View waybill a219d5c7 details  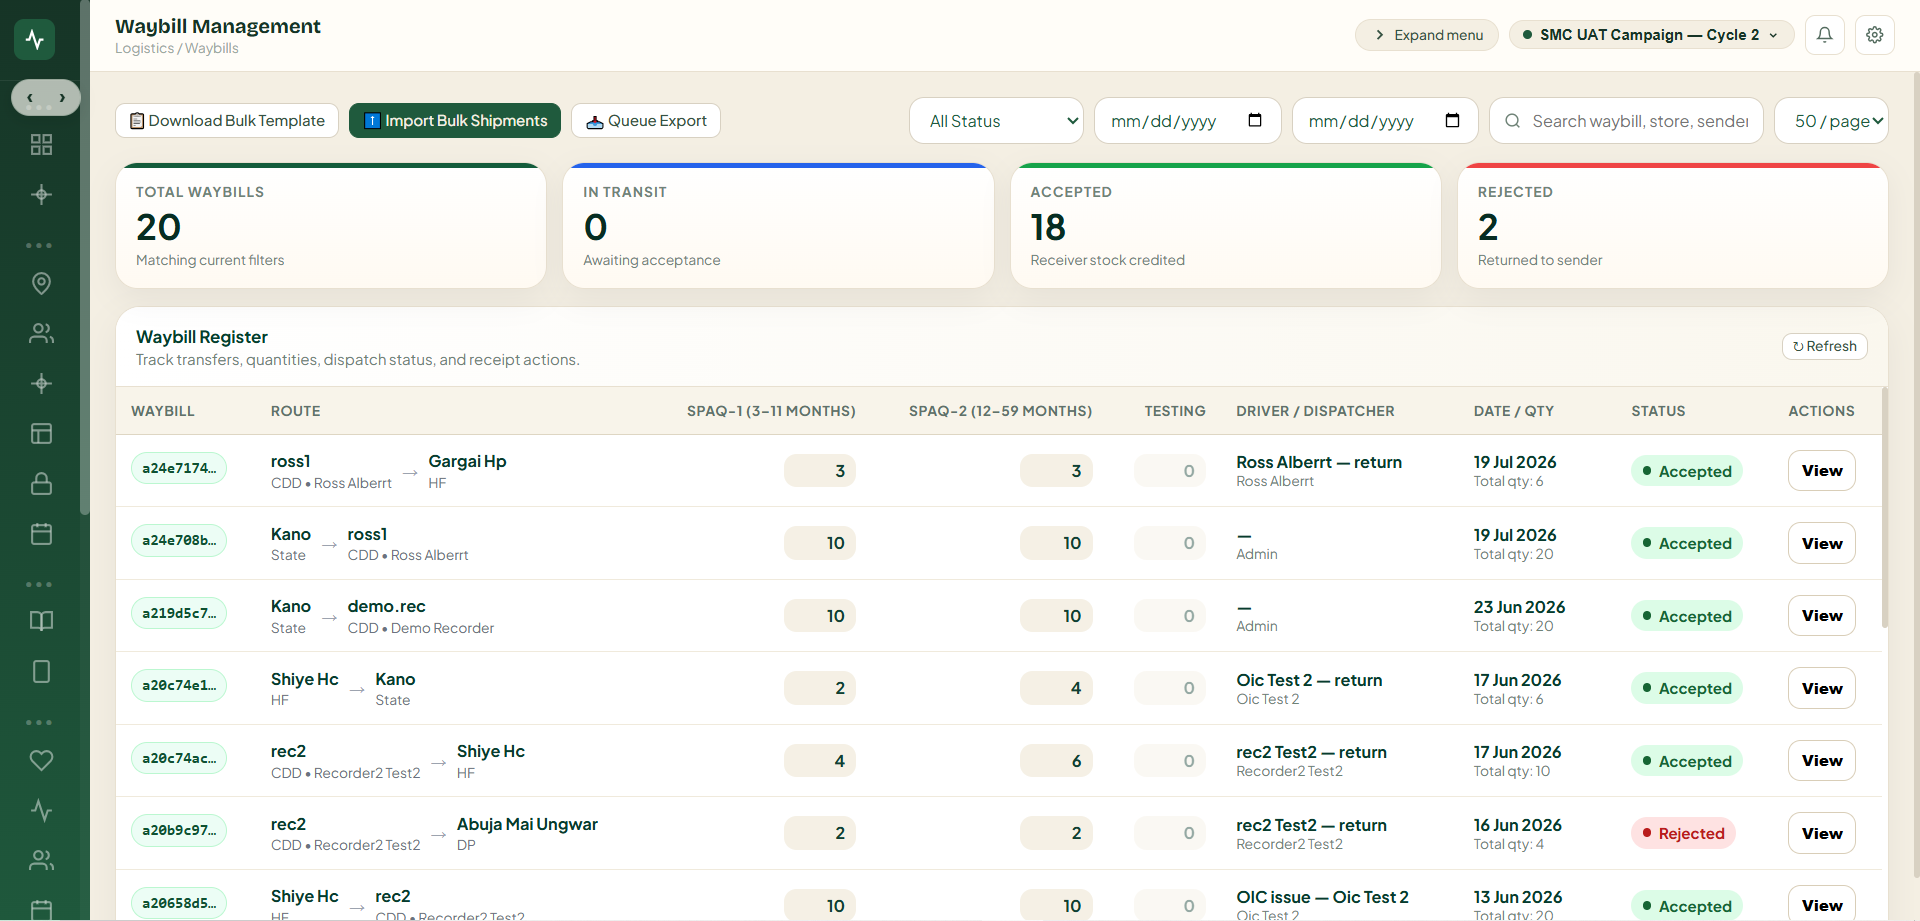[x=1822, y=616]
